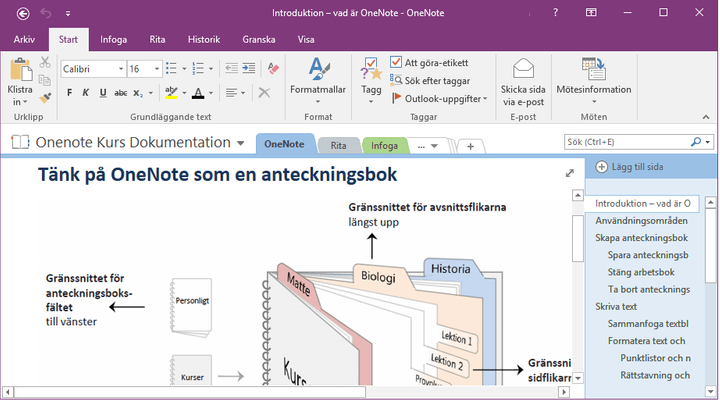Click the Undo arrow in title bar
This screenshot has height=401, width=720.
pyautogui.click(x=45, y=13)
